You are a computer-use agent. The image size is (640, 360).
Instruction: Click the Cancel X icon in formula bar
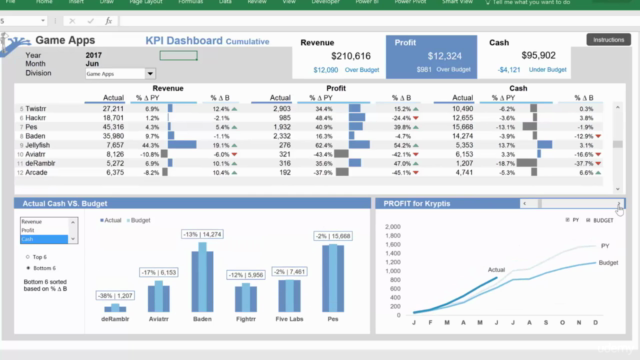[72, 21]
